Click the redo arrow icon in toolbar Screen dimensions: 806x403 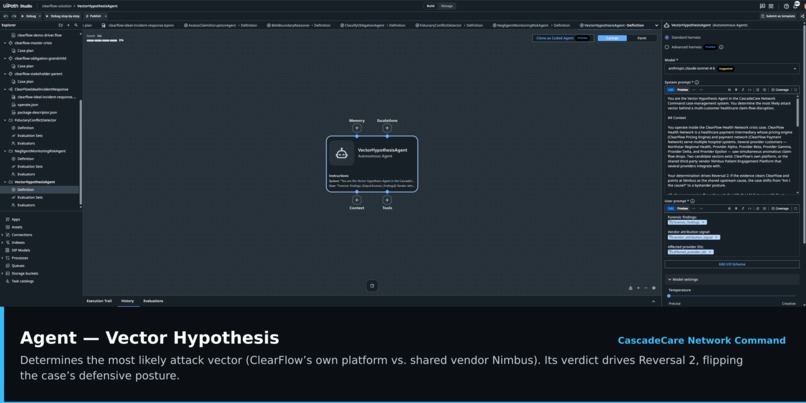click(12, 16)
